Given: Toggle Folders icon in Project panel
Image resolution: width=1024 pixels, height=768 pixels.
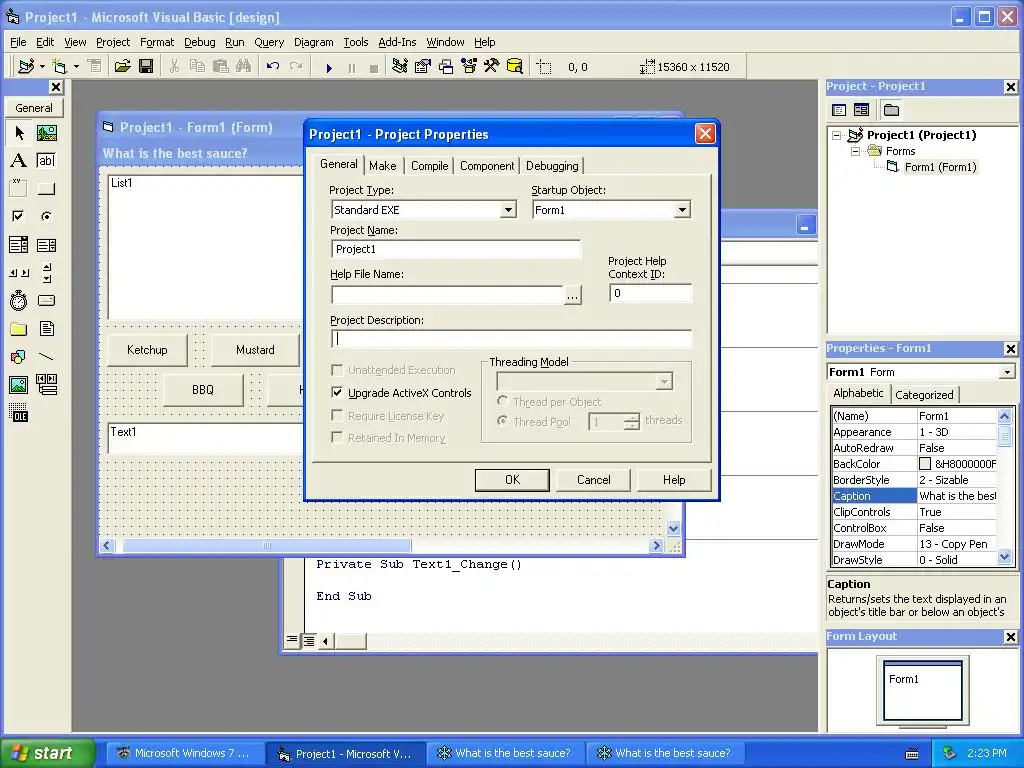Looking at the screenshot, I should tap(891, 110).
